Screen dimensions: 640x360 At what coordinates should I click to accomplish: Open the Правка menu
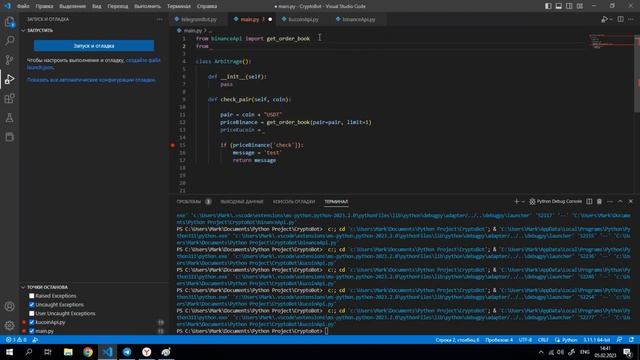(x=44, y=6)
